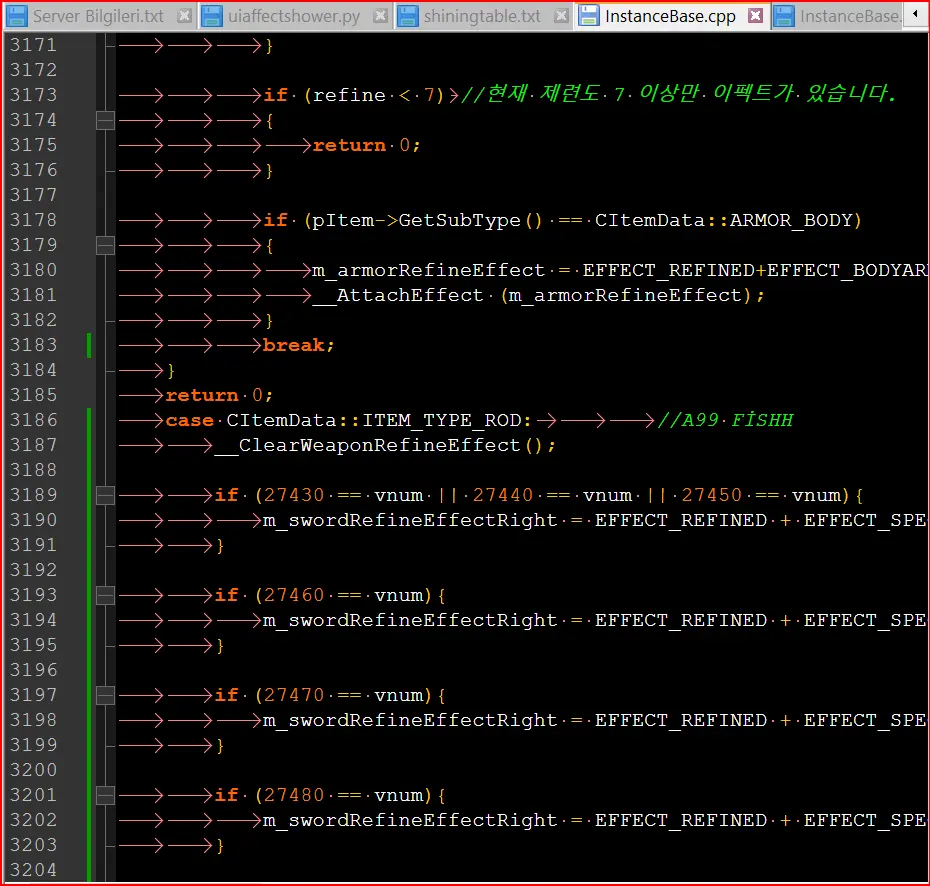Viewport: 930px width, 886px height.
Task: Click the disk icon of the last partially visible tab
Action: click(785, 16)
